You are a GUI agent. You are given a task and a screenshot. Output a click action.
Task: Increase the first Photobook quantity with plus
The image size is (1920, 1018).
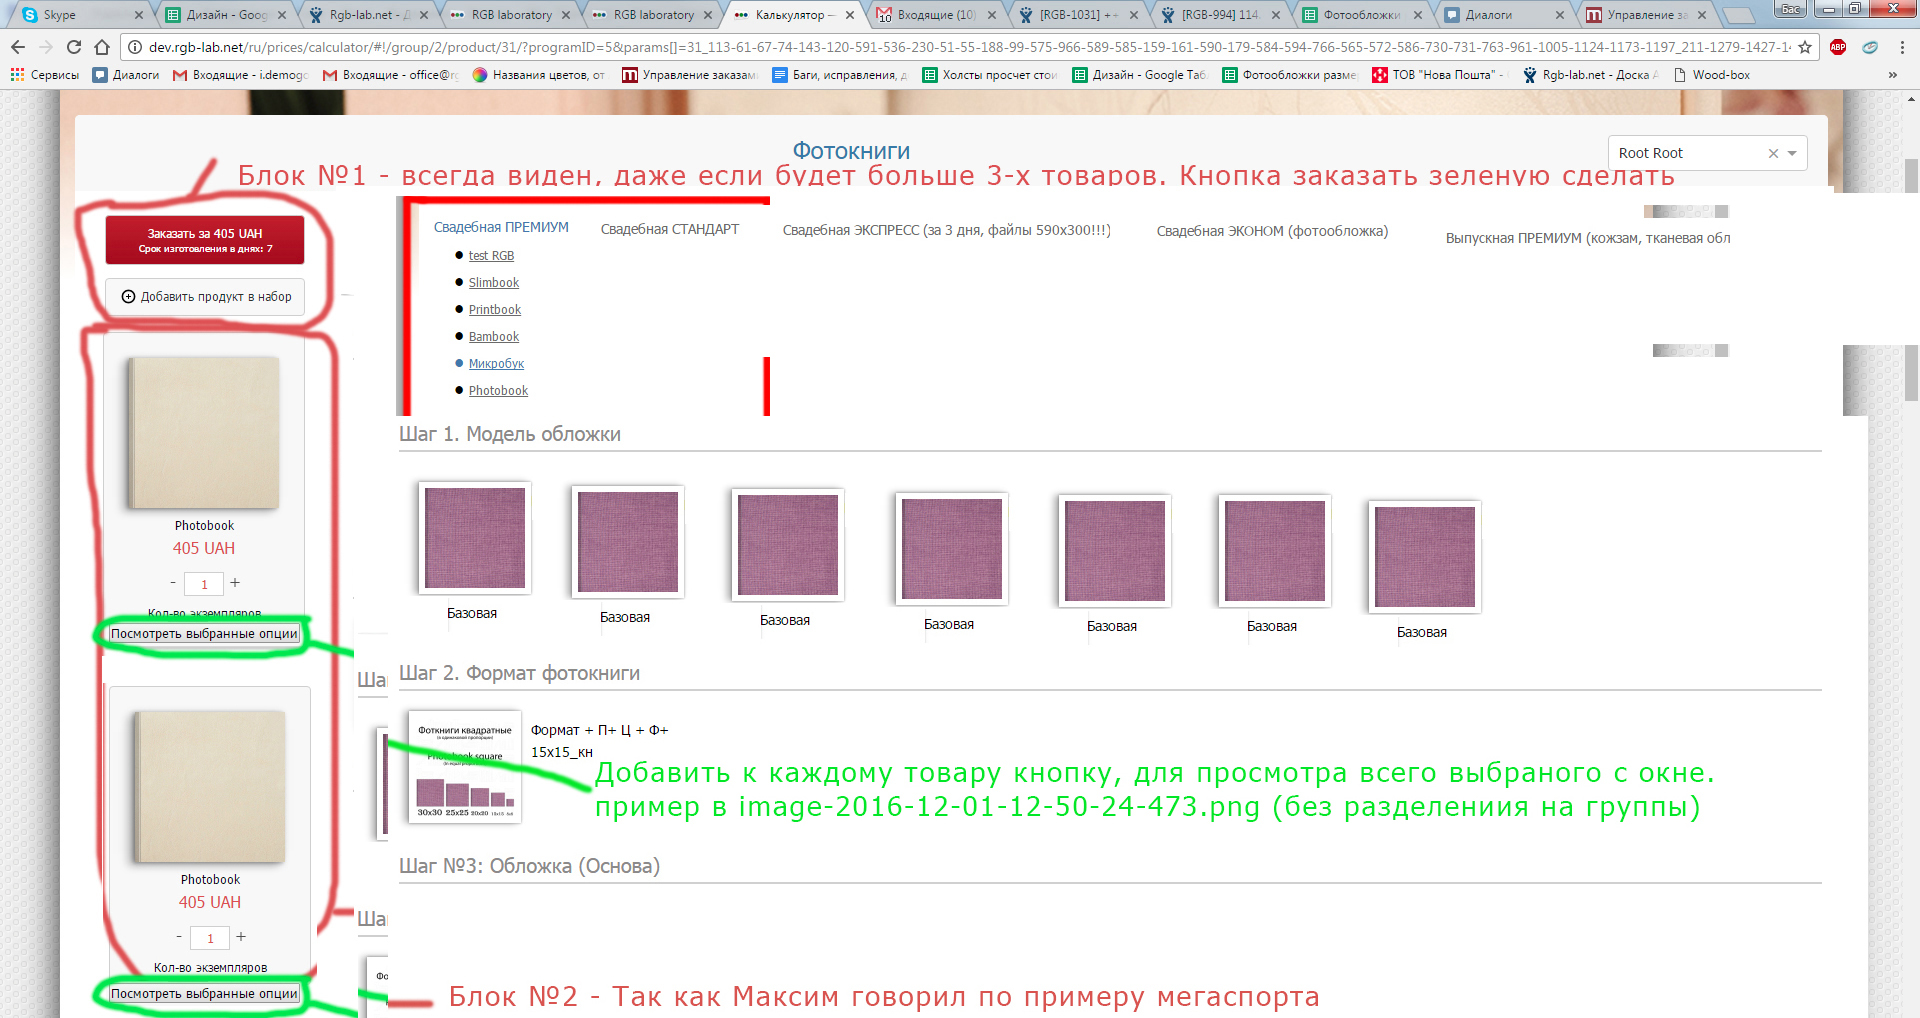point(235,583)
